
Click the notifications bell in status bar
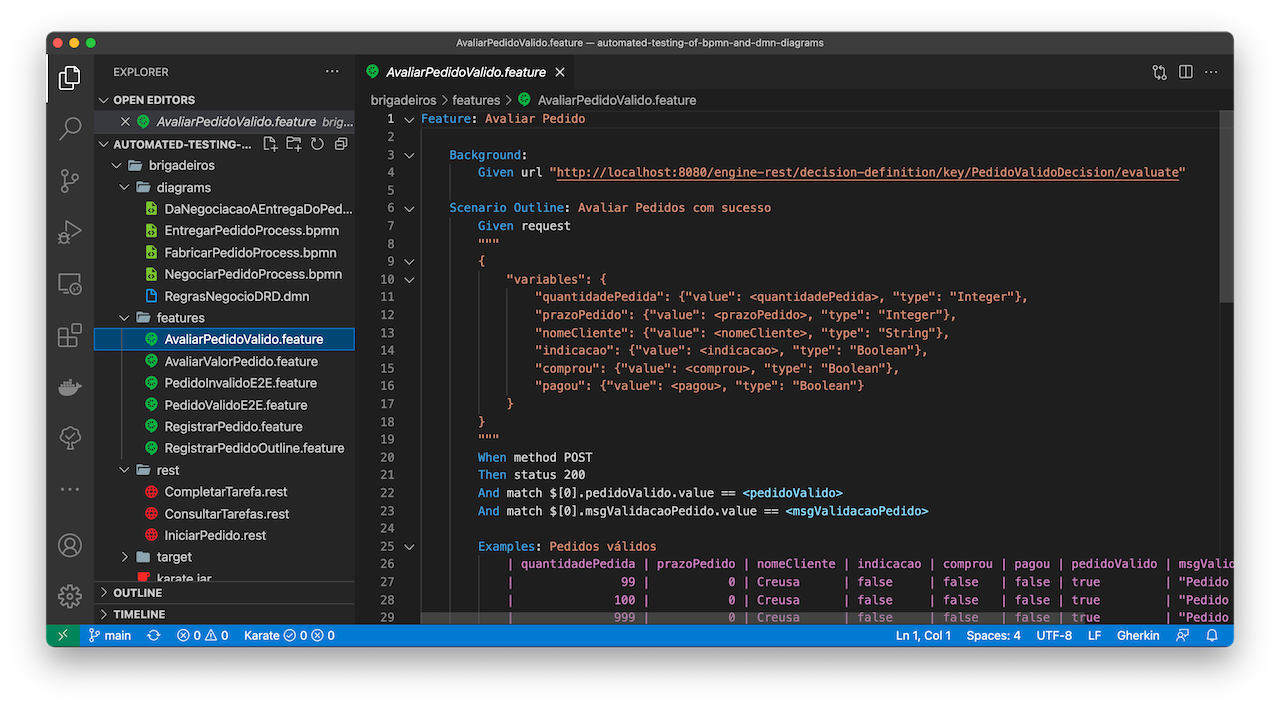point(1211,635)
